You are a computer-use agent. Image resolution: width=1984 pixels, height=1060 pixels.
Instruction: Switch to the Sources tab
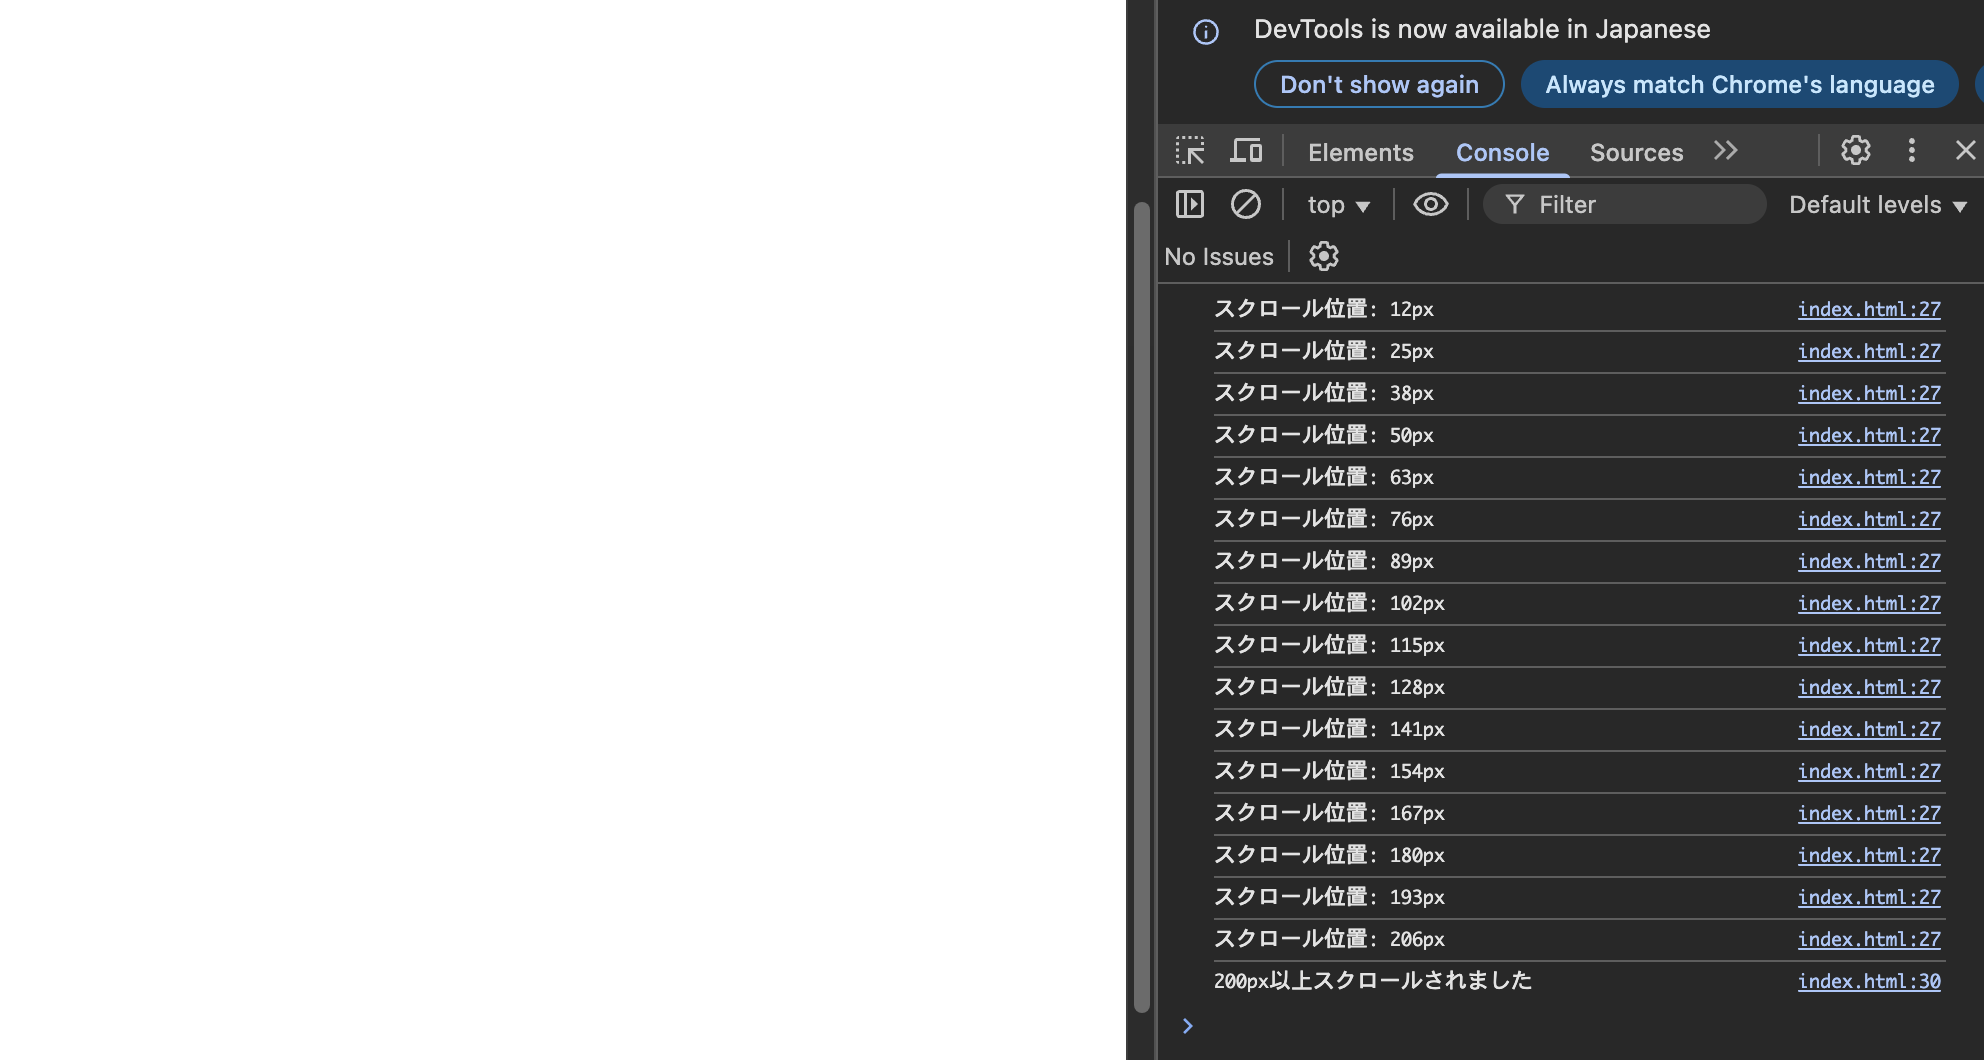(x=1636, y=152)
